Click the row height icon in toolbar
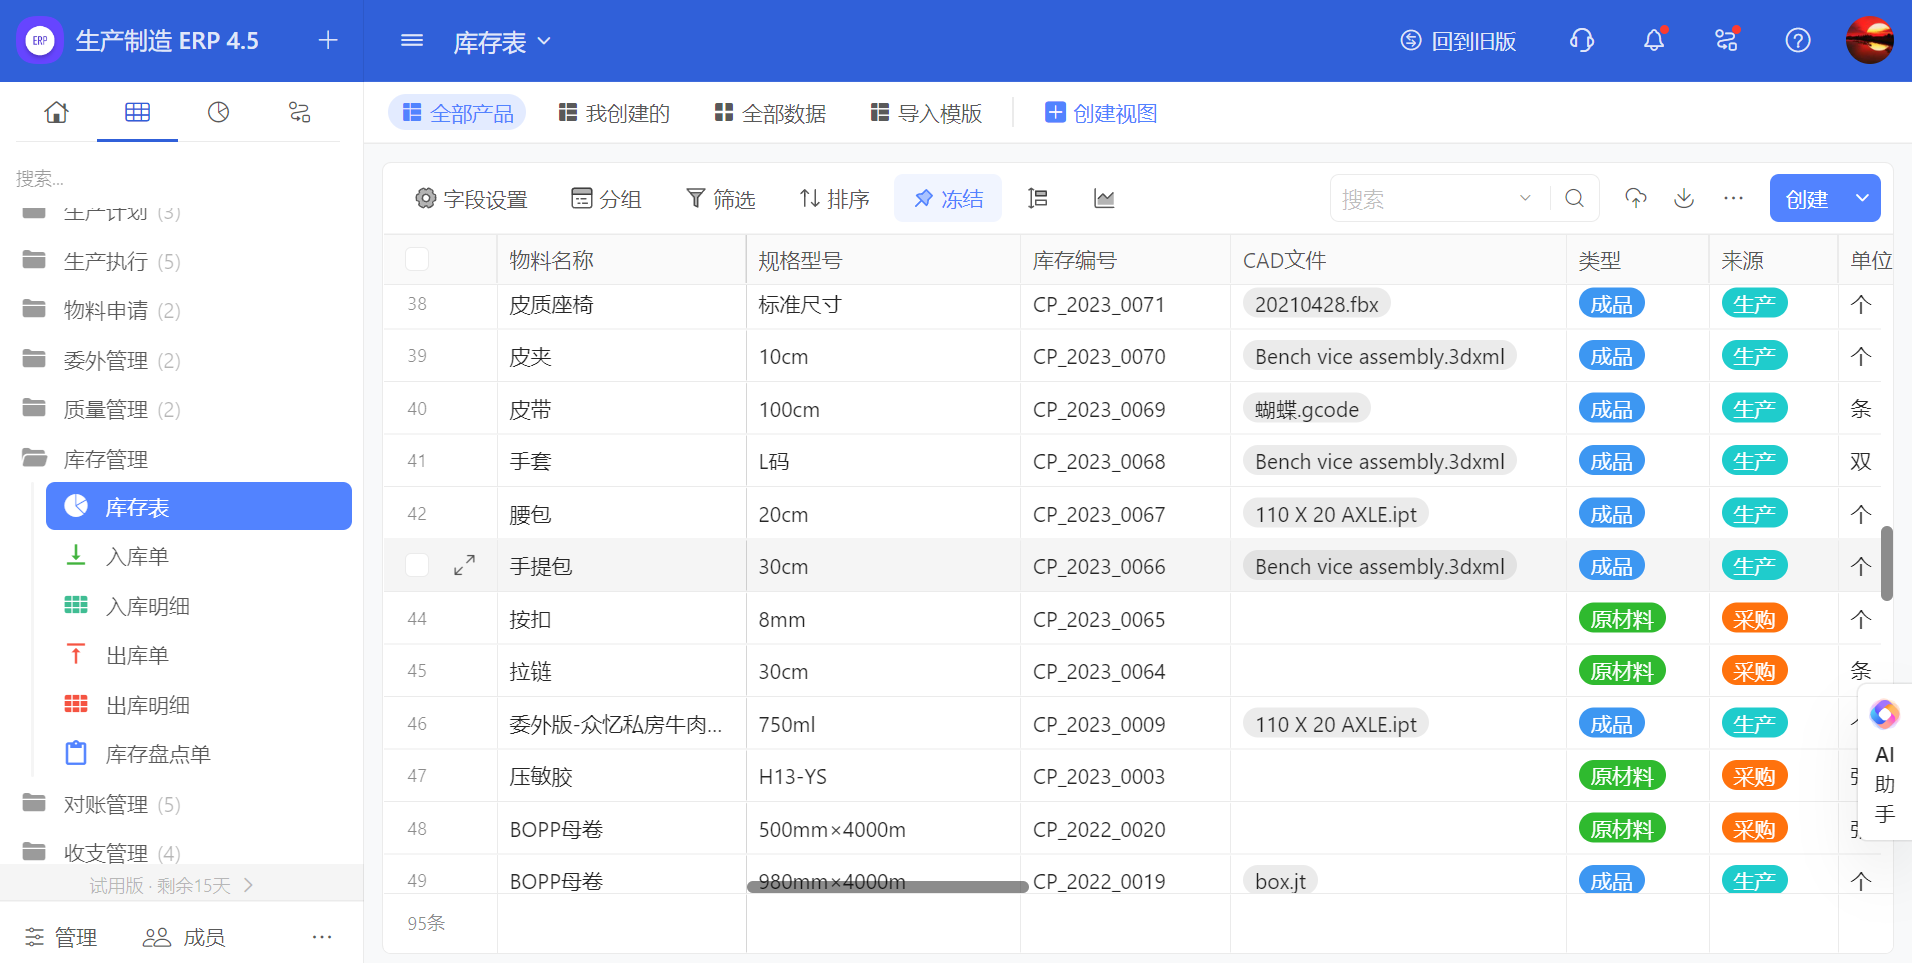The width and height of the screenshot is (1912, 963). click(x=1038, y=199)
